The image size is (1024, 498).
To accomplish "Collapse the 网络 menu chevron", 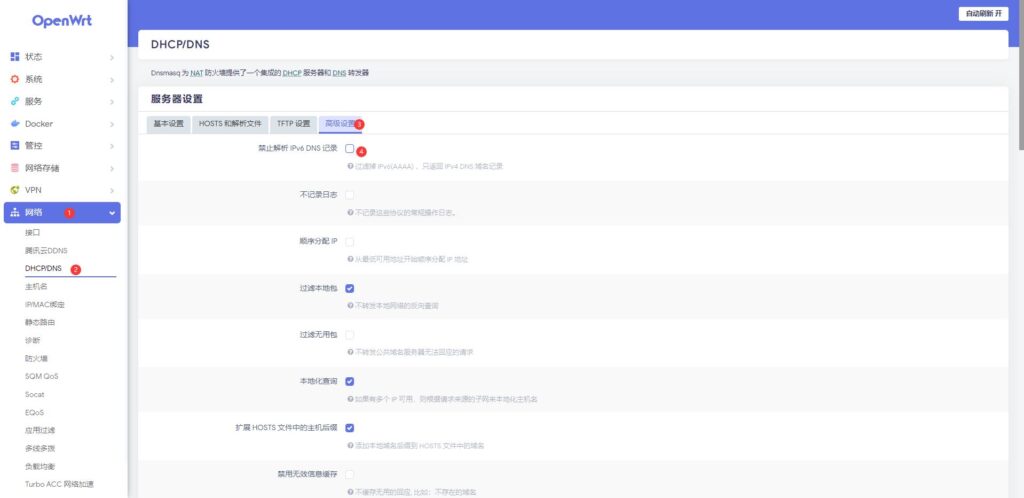I will click(112, 213).
